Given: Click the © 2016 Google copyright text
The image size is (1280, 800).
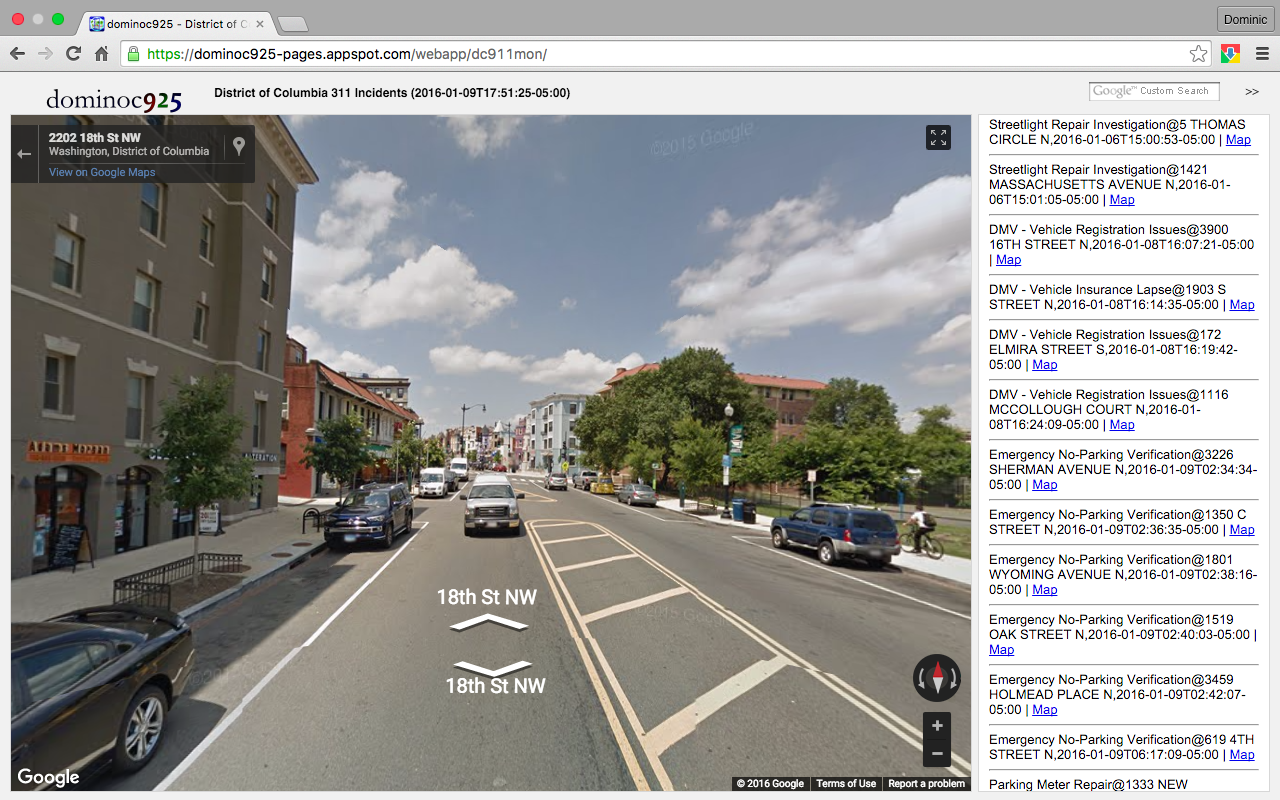Looking at the screenshot, I should (x=770, y=784).
